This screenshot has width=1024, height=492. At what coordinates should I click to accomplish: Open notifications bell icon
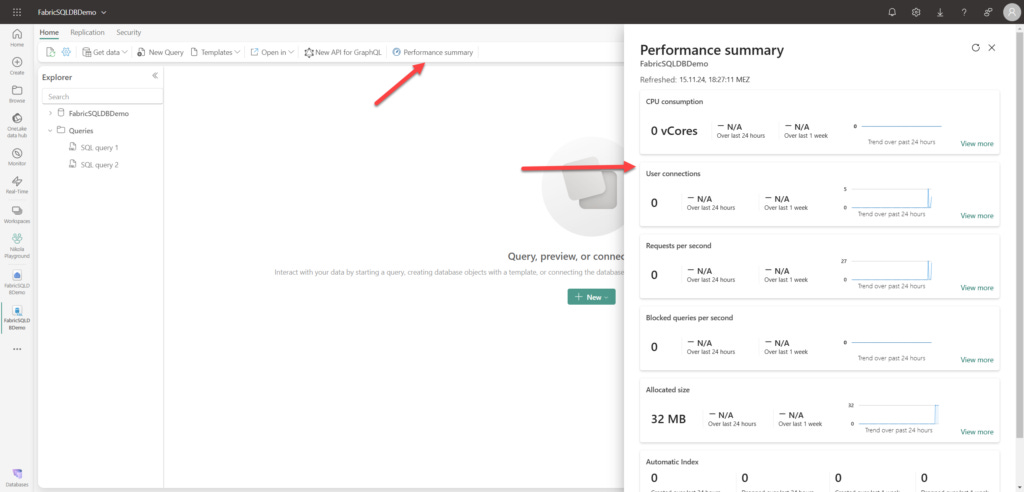(893, 12)
